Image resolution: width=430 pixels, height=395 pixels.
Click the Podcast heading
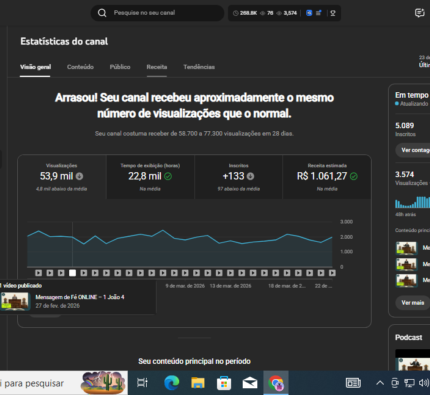pos(409,337)
